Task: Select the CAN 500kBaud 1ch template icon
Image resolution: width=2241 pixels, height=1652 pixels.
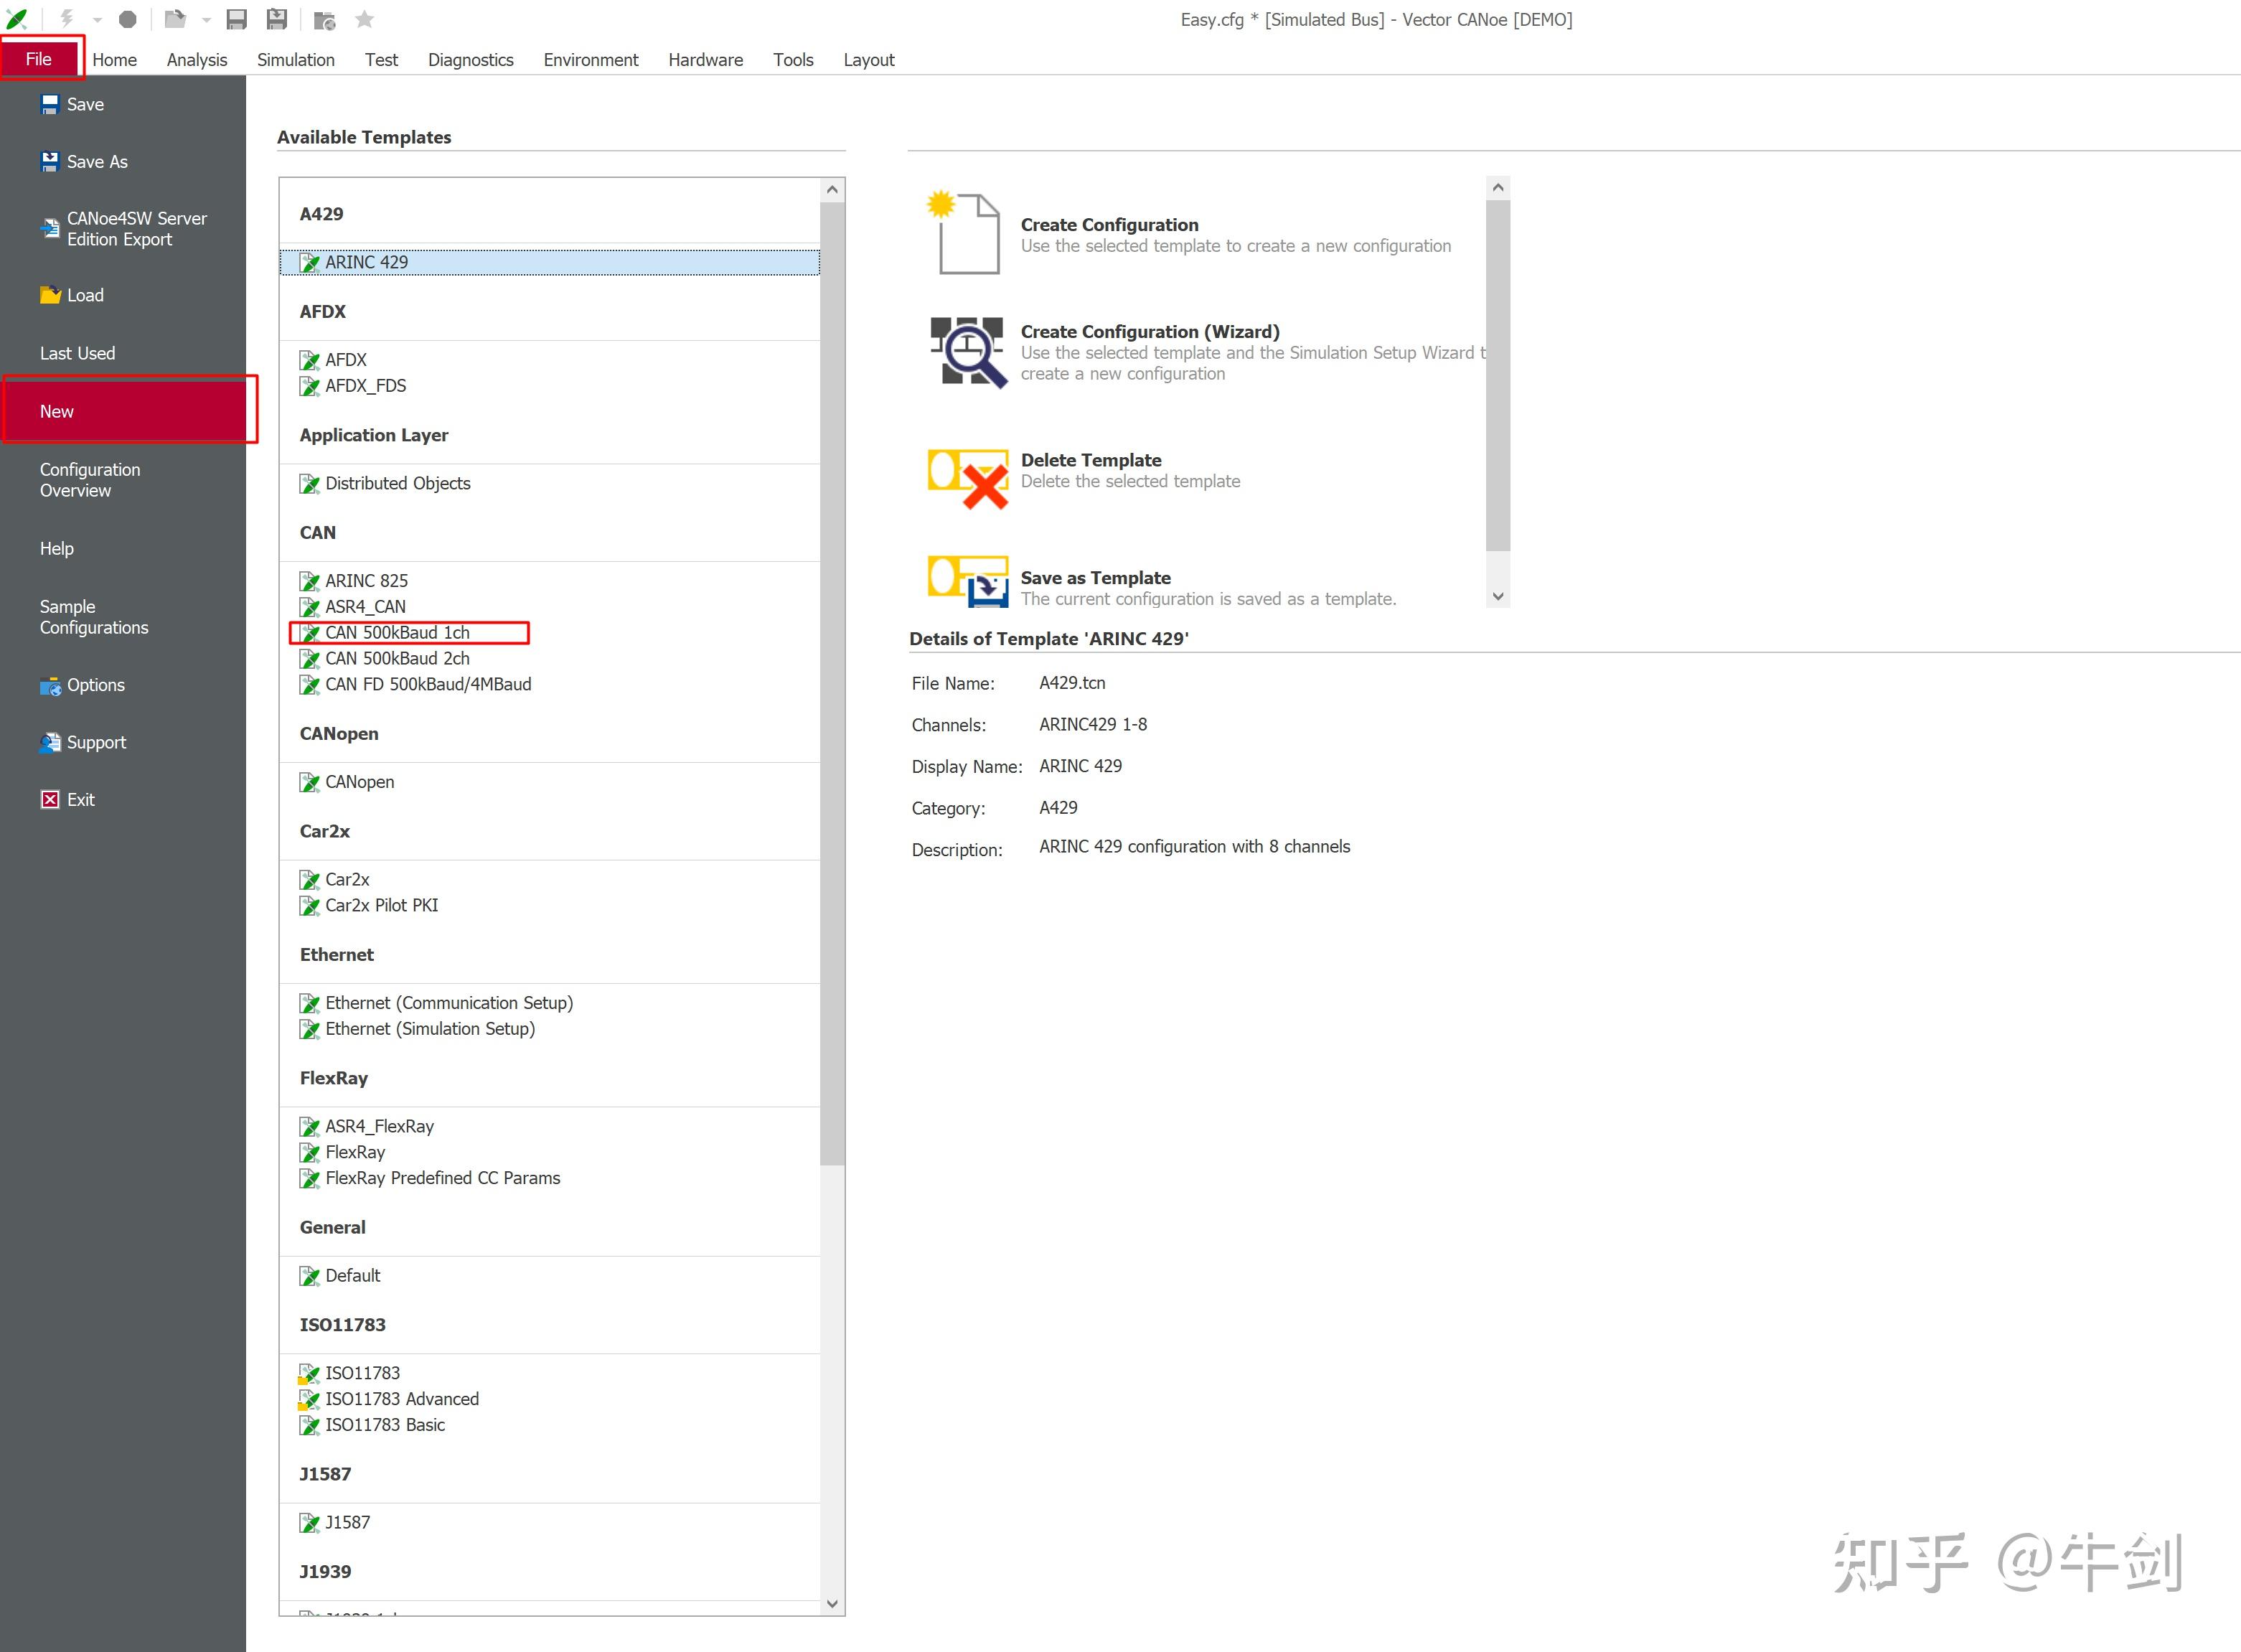Action: [310, 632]
